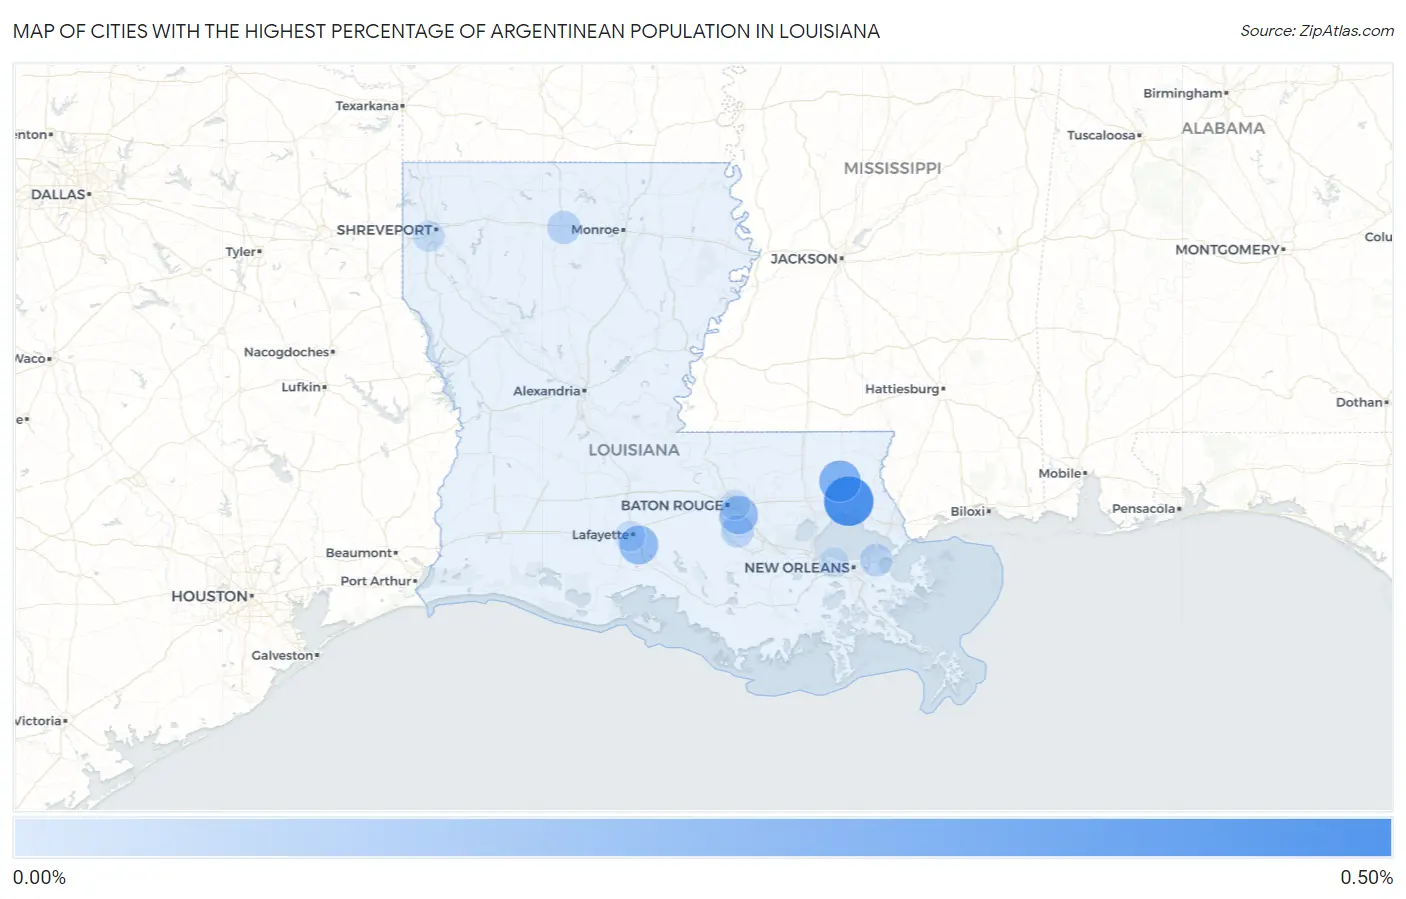This screenshot has height=899, width=1406.
Task: Click the 'LOUISIANA' state label
Action: [634, 450]
